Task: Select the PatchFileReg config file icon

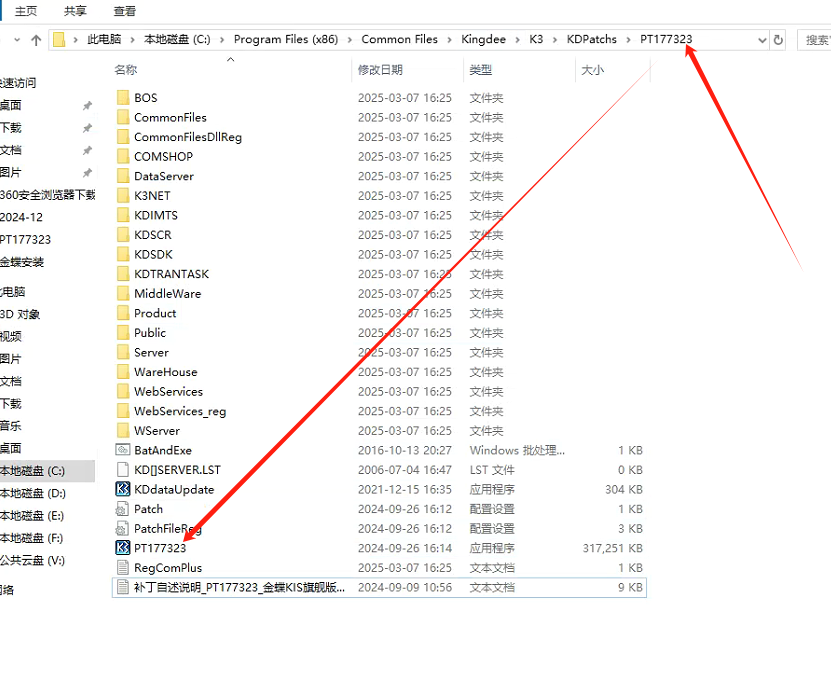Action: 122,529
